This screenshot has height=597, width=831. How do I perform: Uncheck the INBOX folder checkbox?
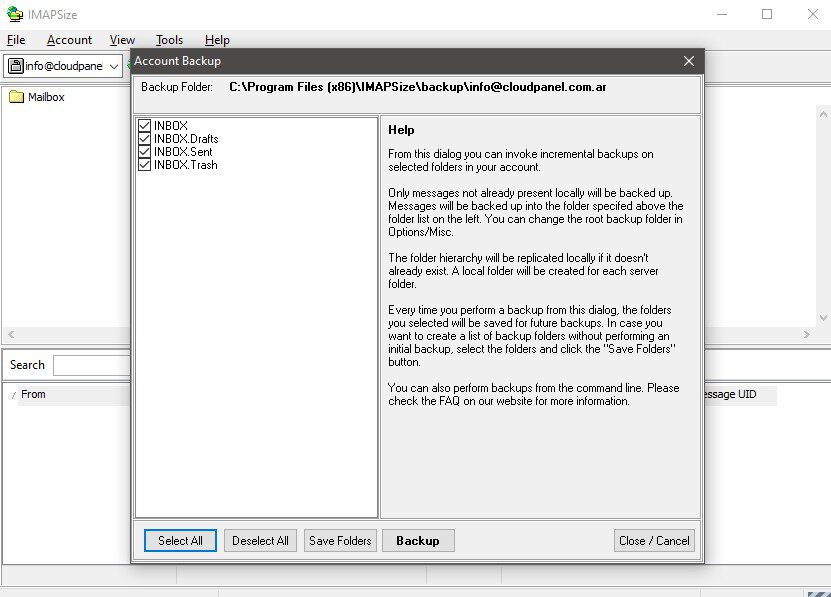pos(145,125)
